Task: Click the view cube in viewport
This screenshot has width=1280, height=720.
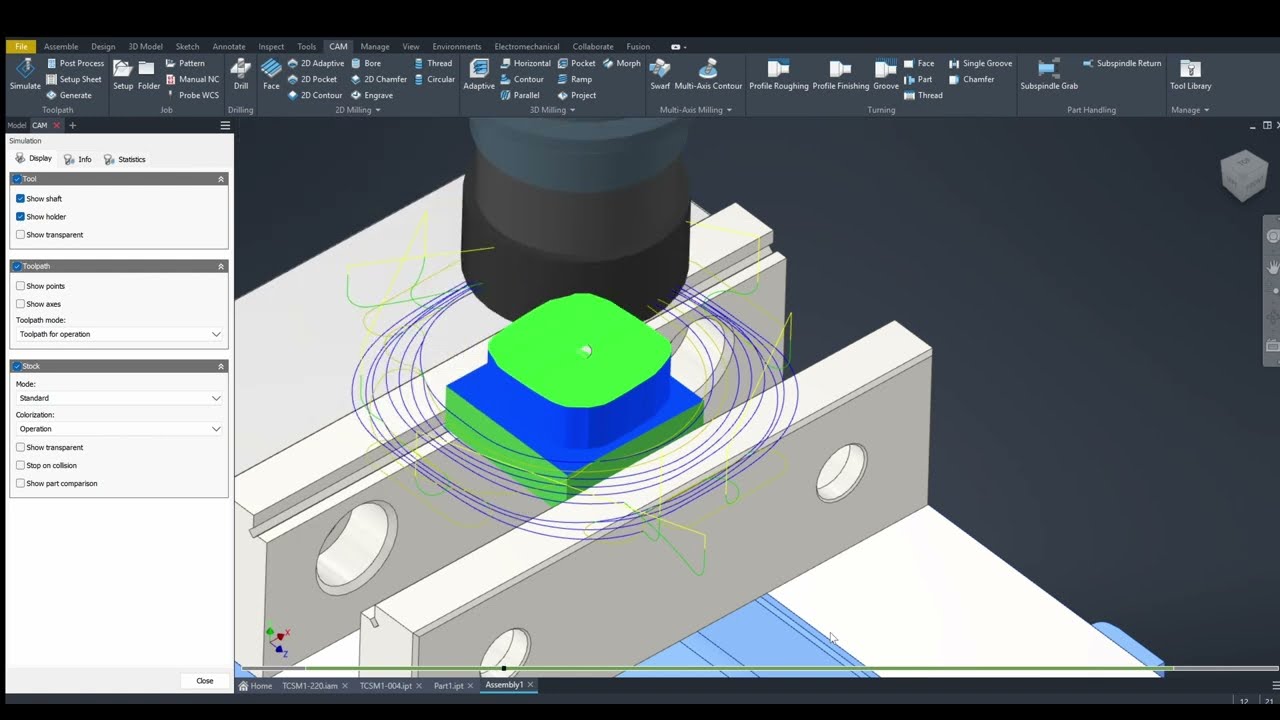Action: coord(1244,176)
